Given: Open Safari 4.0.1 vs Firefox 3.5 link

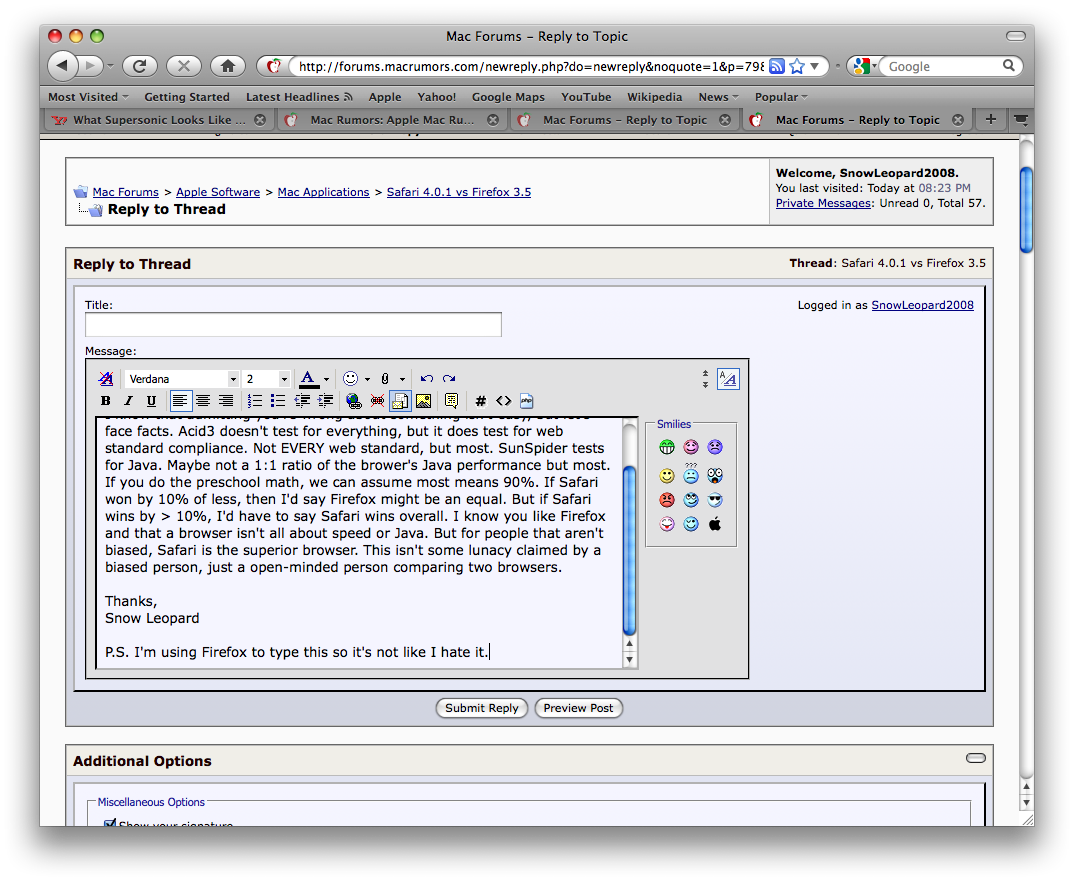Looking at the screenshot, I should pyautogui.click(x=459, y=192).
